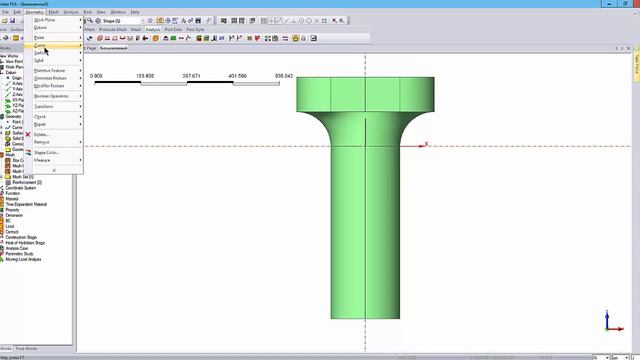Click the Save icon in top toolbar
The width and height of the screenshot is (640, 360).
tap(12, 20)
